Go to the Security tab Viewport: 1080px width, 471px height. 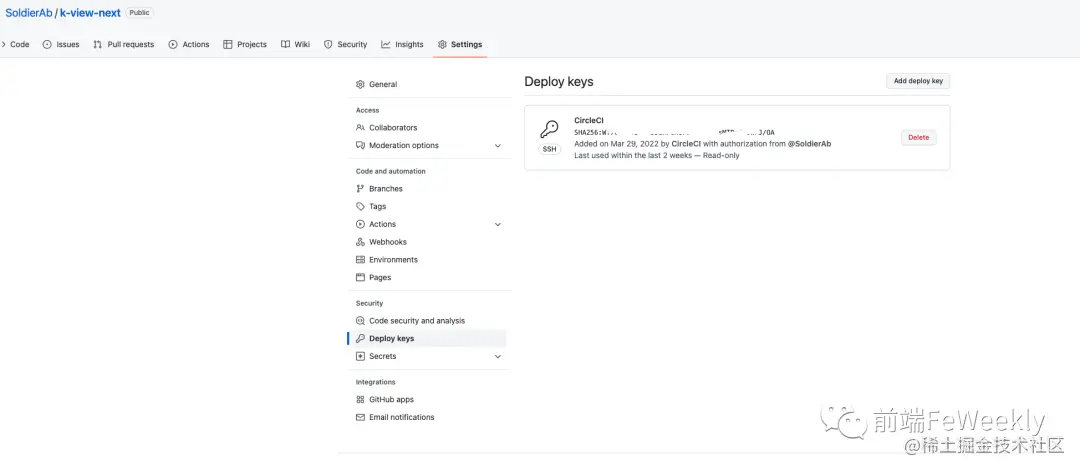(345, 44)
